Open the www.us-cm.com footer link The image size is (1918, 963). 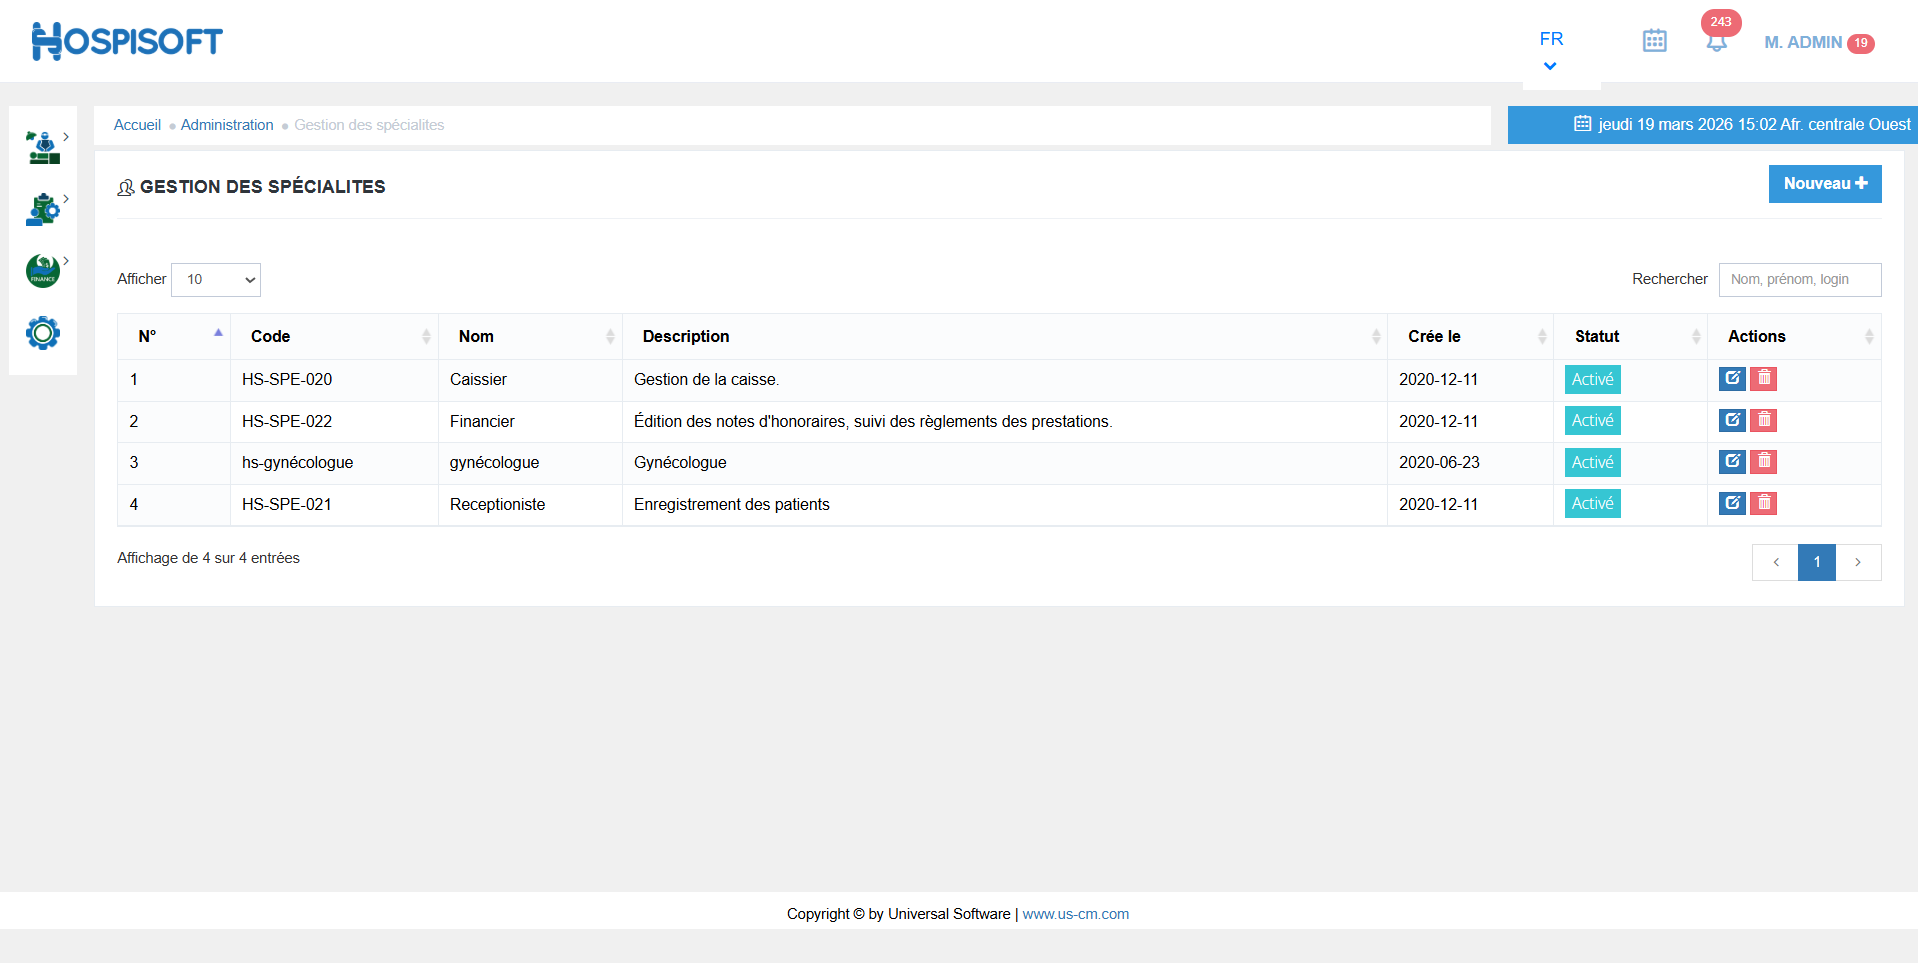click(1075, 914)
